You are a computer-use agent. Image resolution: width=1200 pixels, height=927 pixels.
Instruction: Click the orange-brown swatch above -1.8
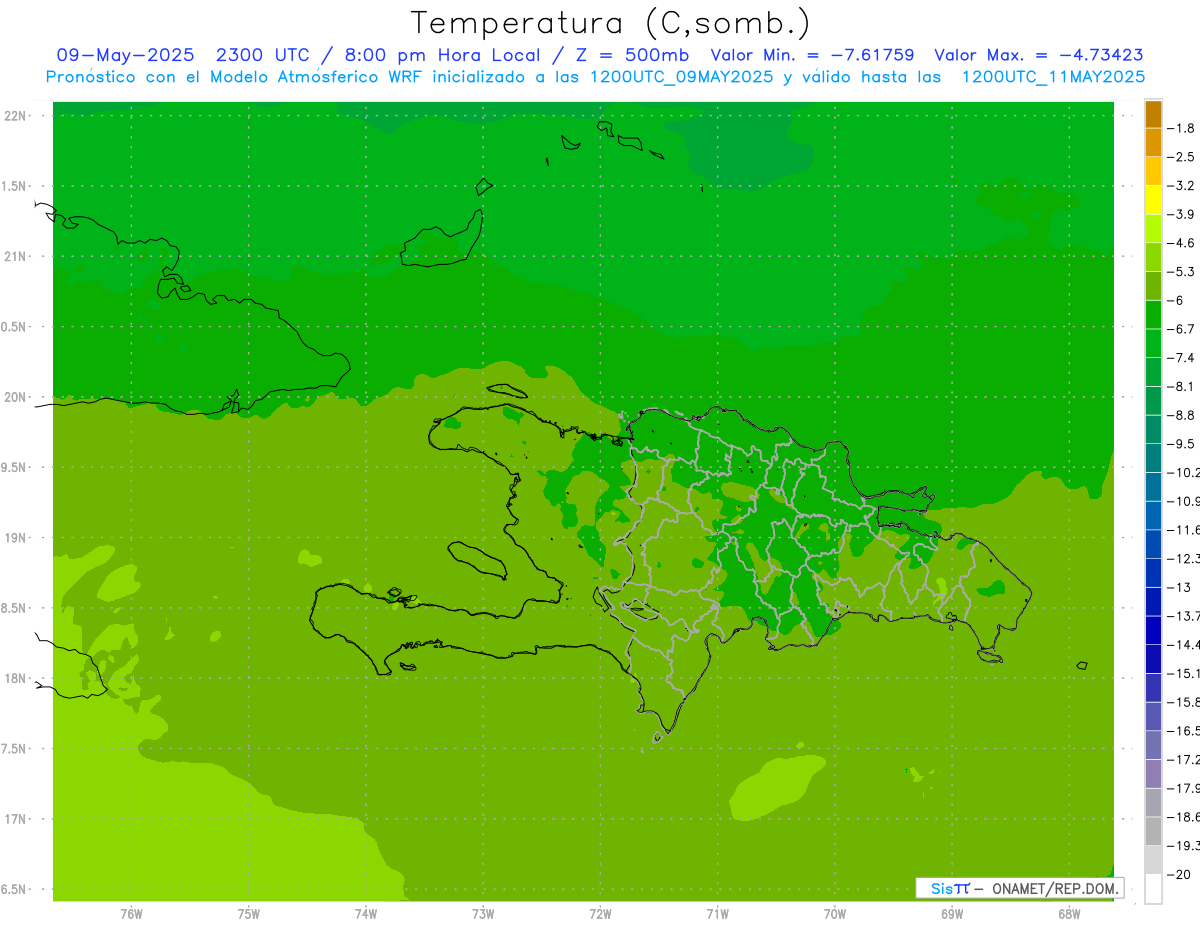(x=1153, y=114)
